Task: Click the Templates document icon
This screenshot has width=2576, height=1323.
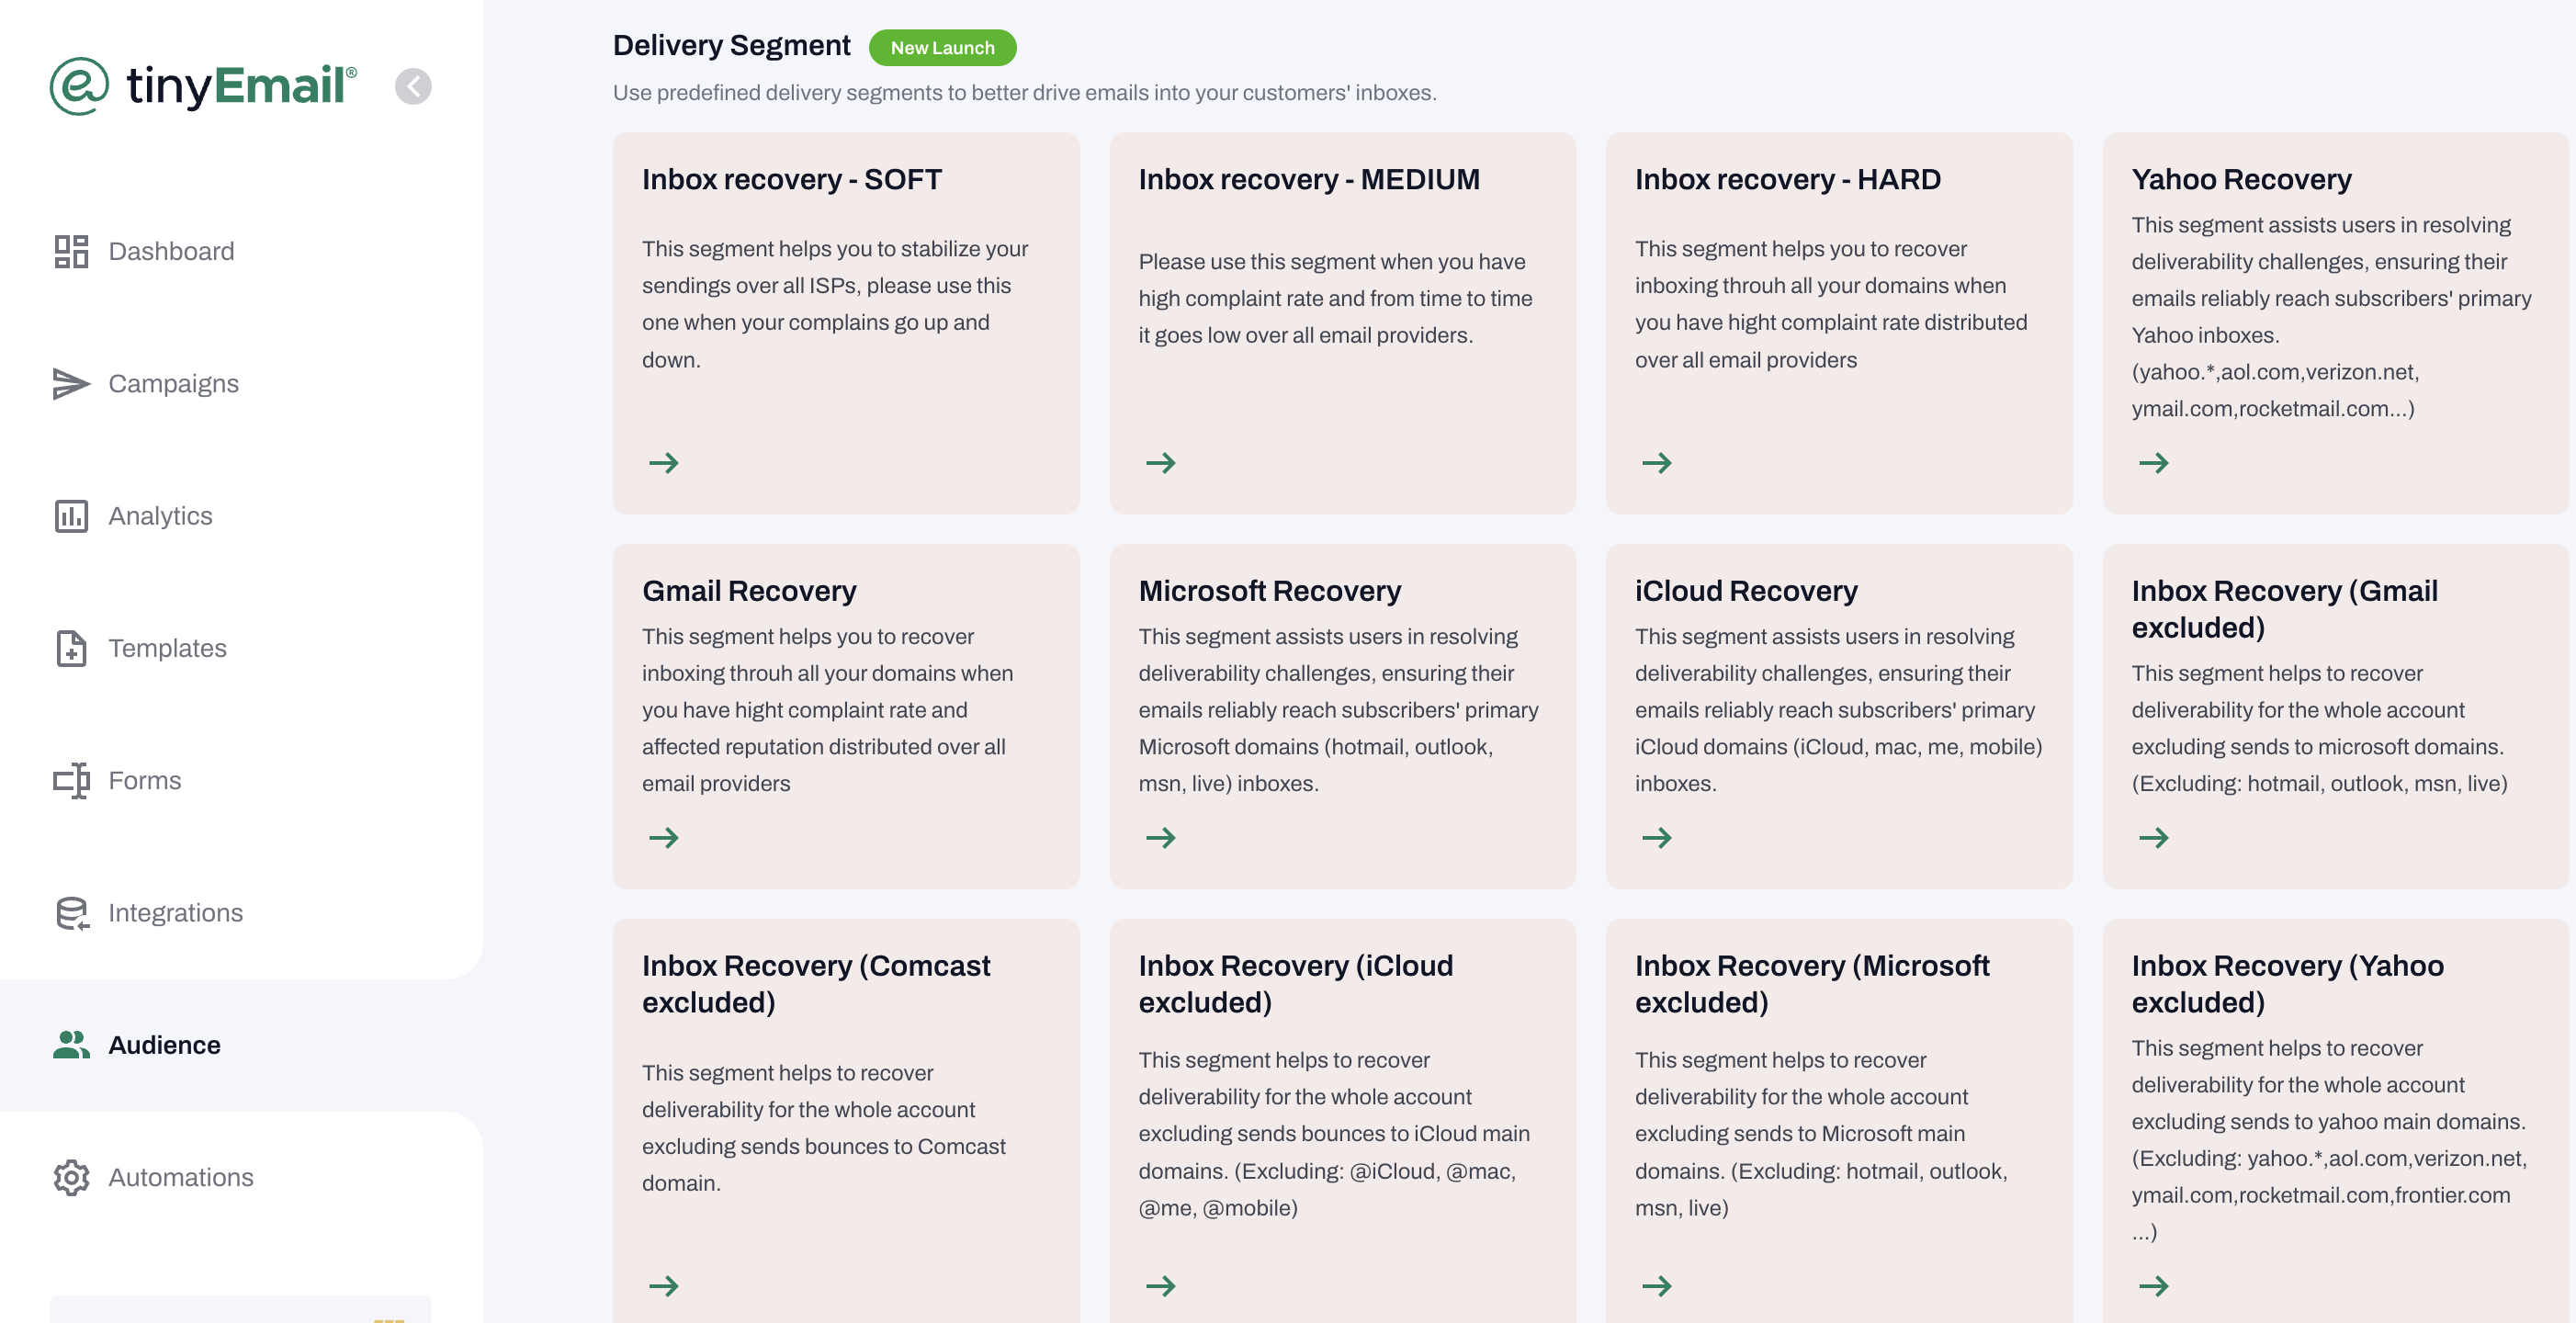Action: 71,648
